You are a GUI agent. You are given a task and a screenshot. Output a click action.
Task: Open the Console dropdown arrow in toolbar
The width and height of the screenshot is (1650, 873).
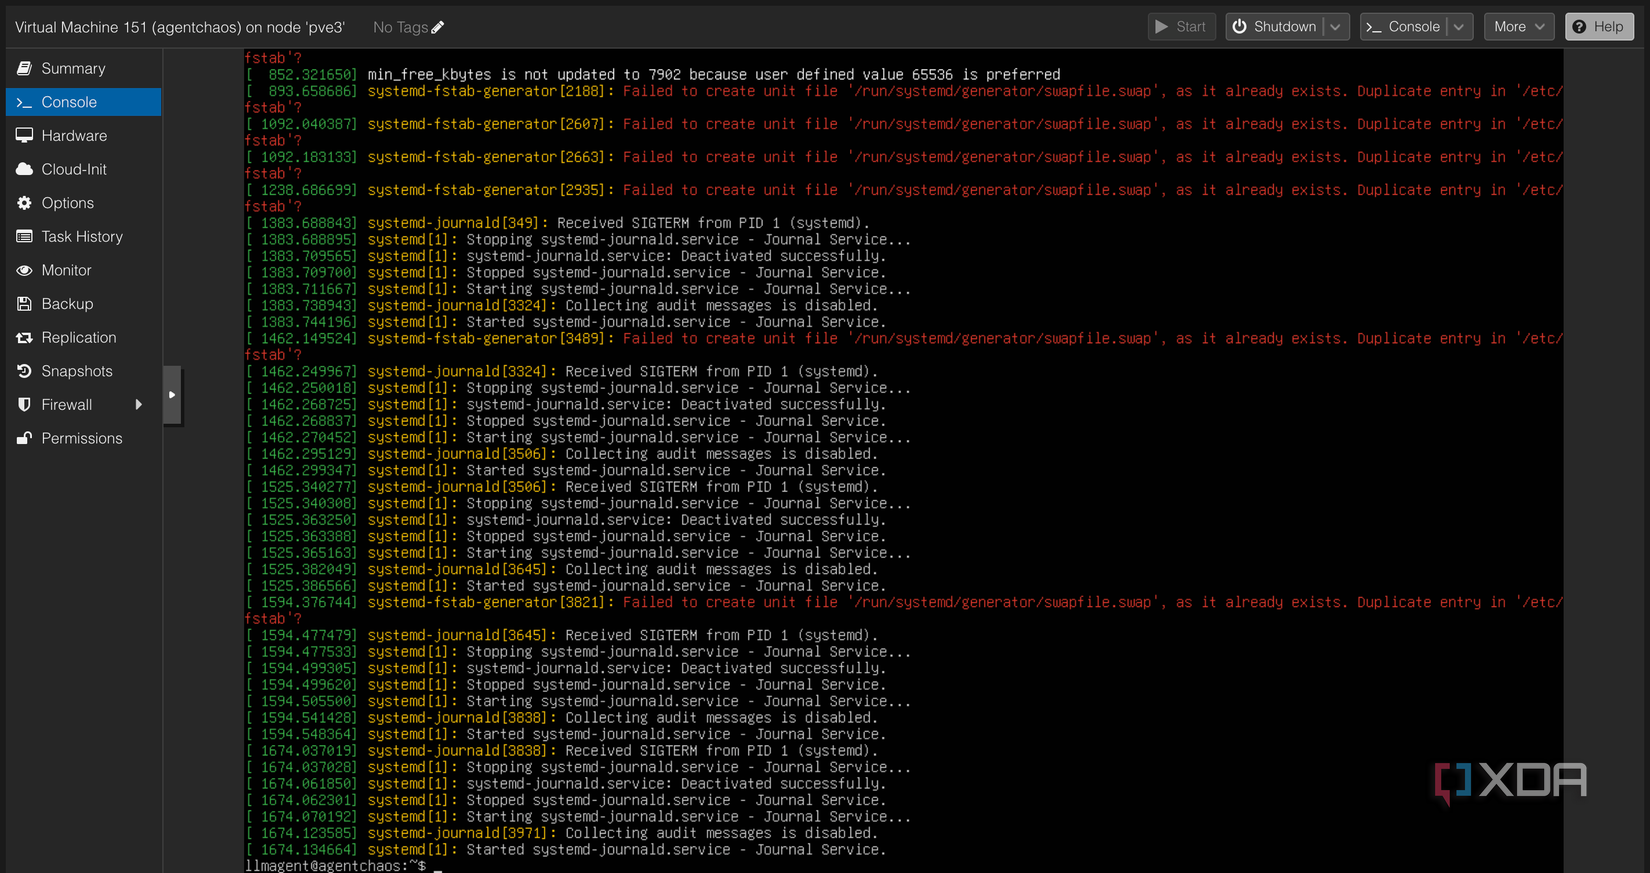1459,27
